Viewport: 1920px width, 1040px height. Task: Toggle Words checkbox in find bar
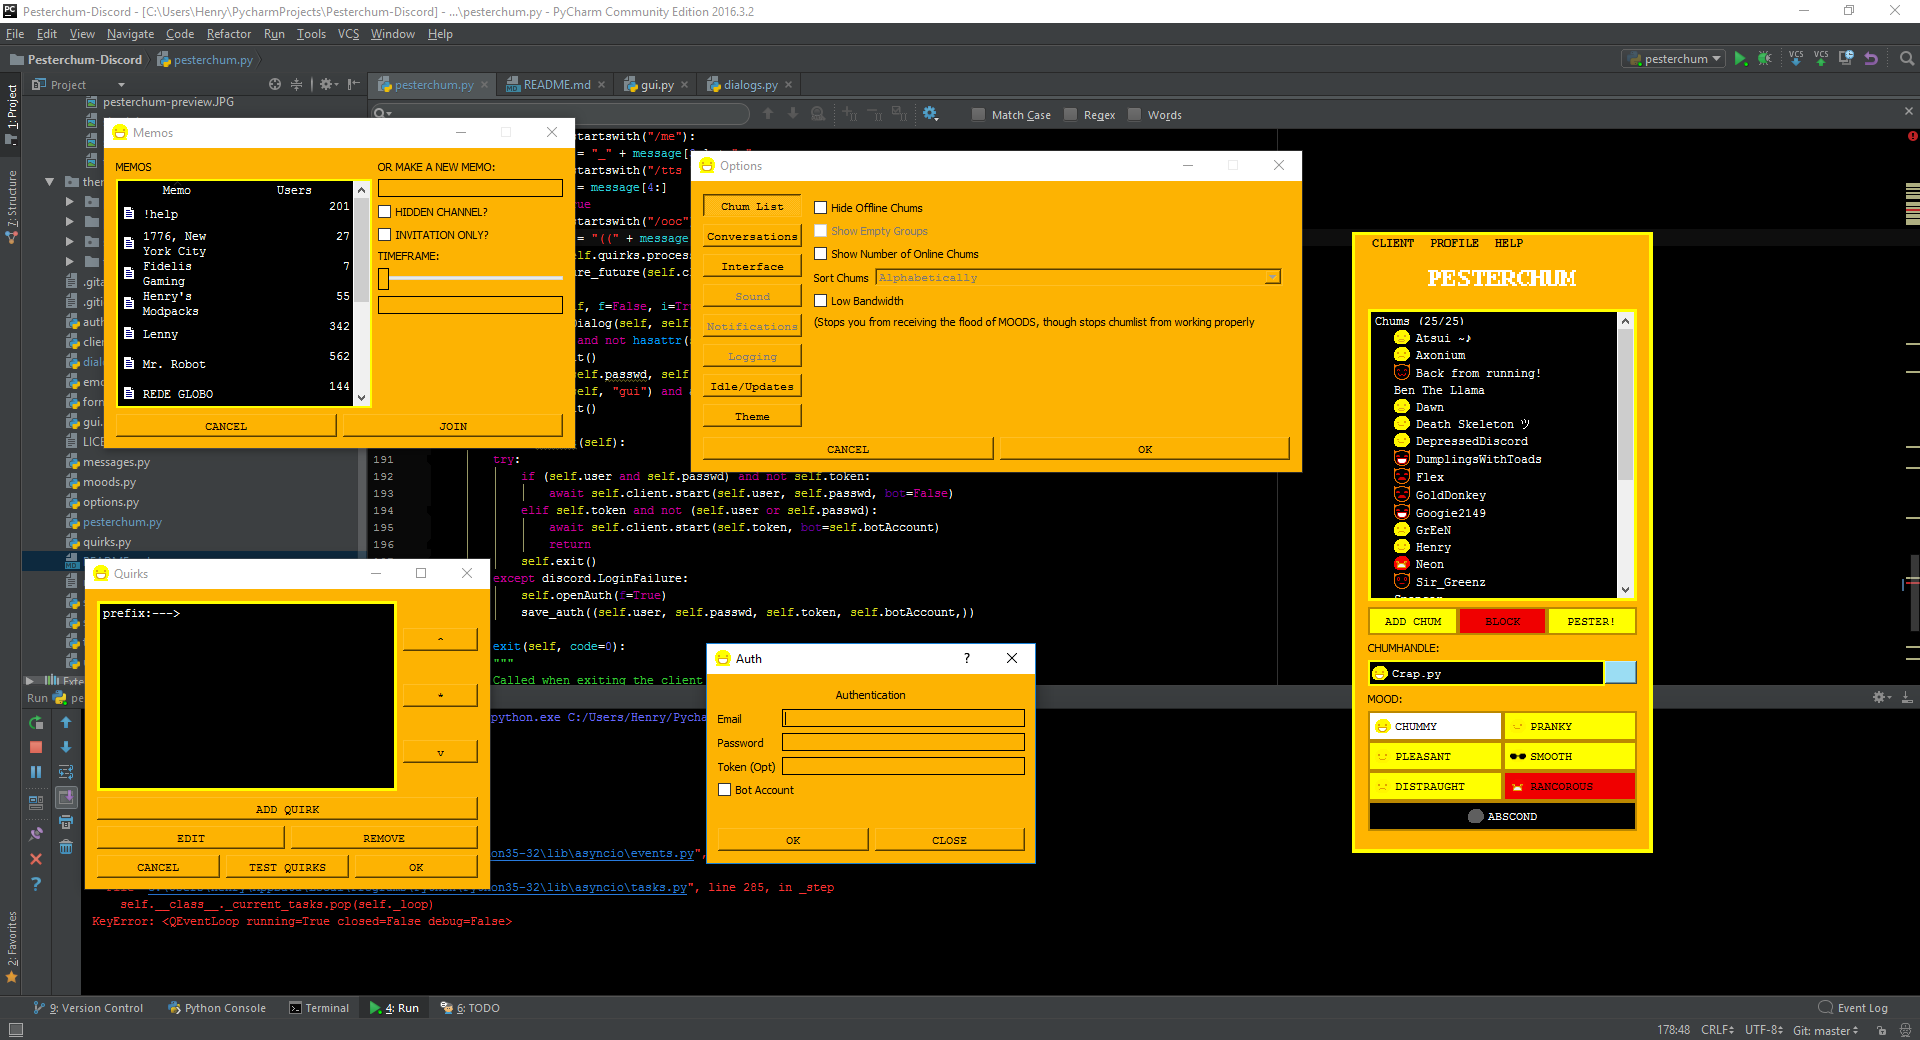click(1134, 115)
